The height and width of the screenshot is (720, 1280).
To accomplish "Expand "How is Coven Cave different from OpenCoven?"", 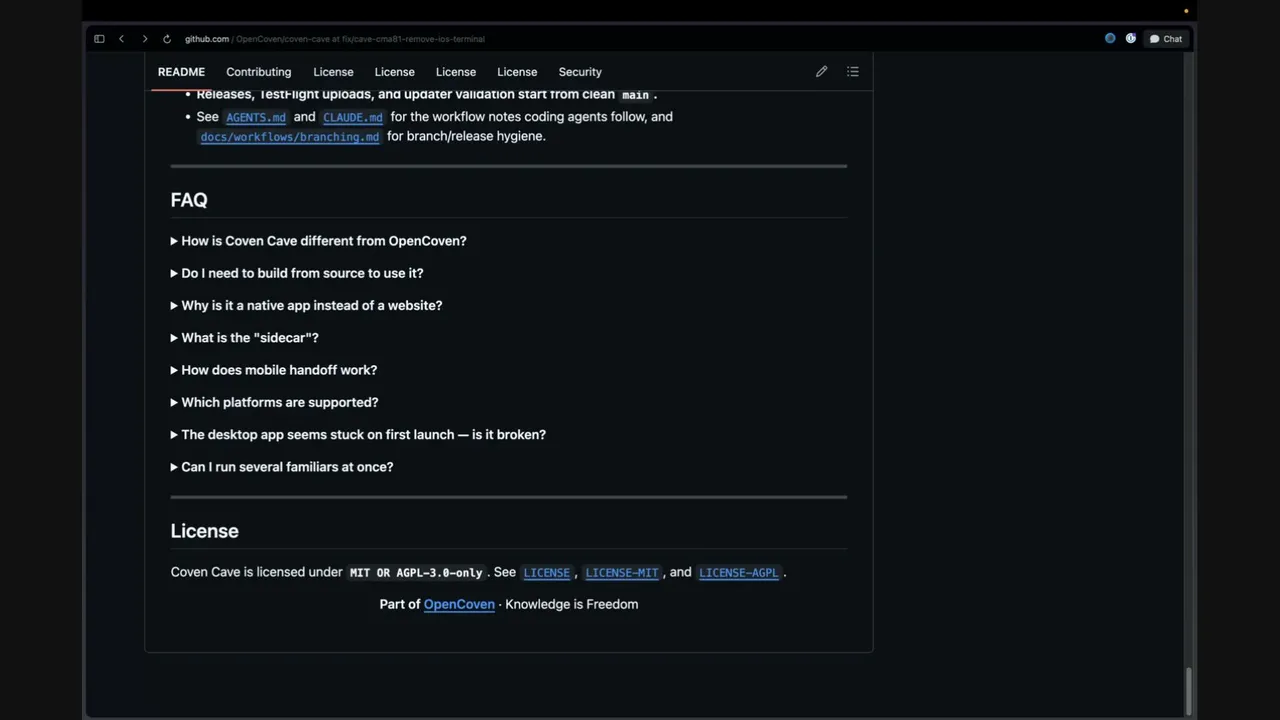I will coord(318,241).
